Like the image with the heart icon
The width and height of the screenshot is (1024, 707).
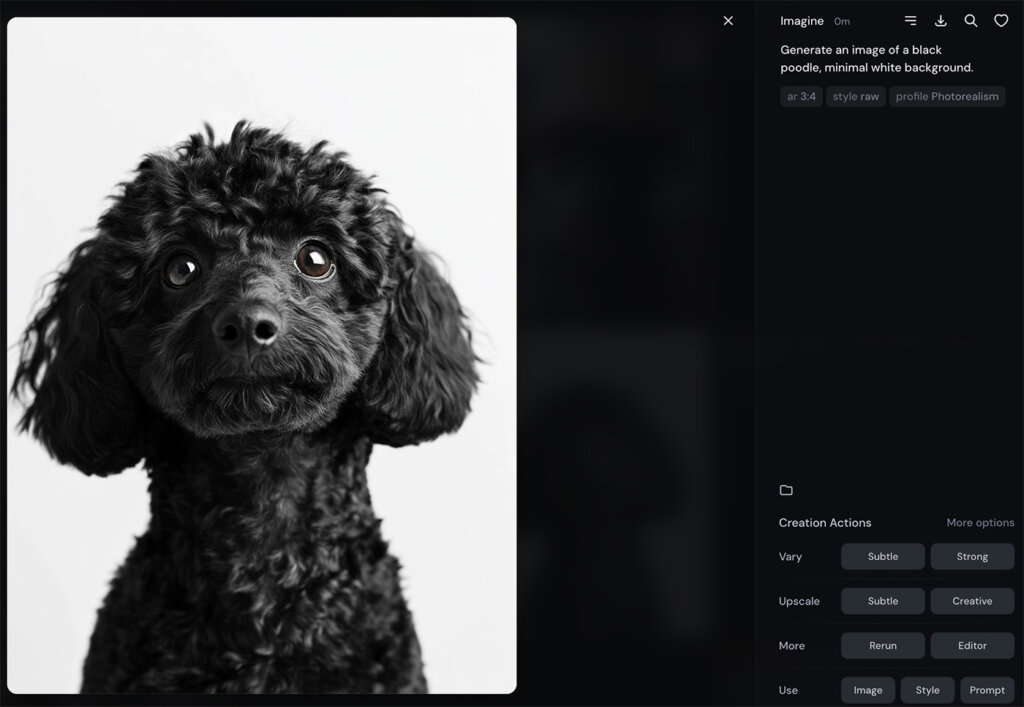click(1000, 21)
